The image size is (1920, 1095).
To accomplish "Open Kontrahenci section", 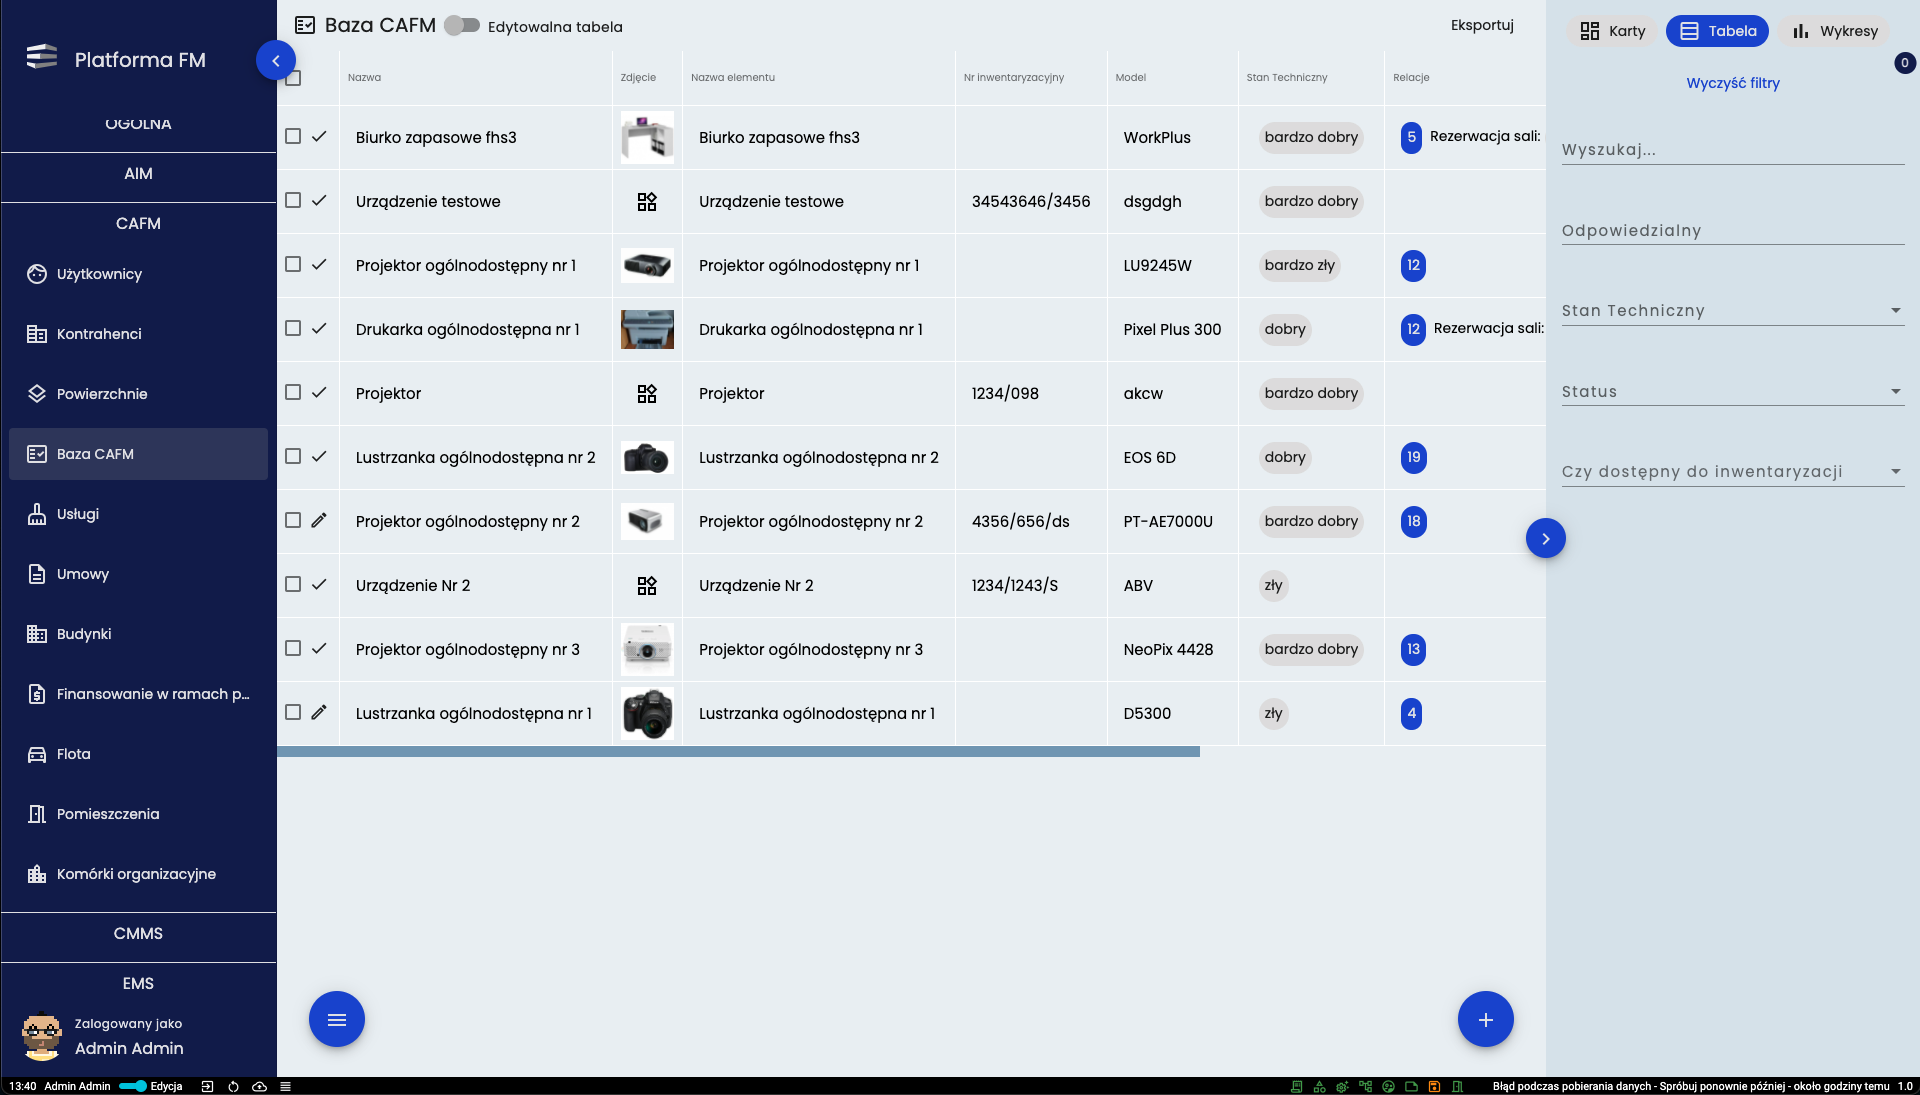I will 138,334.
